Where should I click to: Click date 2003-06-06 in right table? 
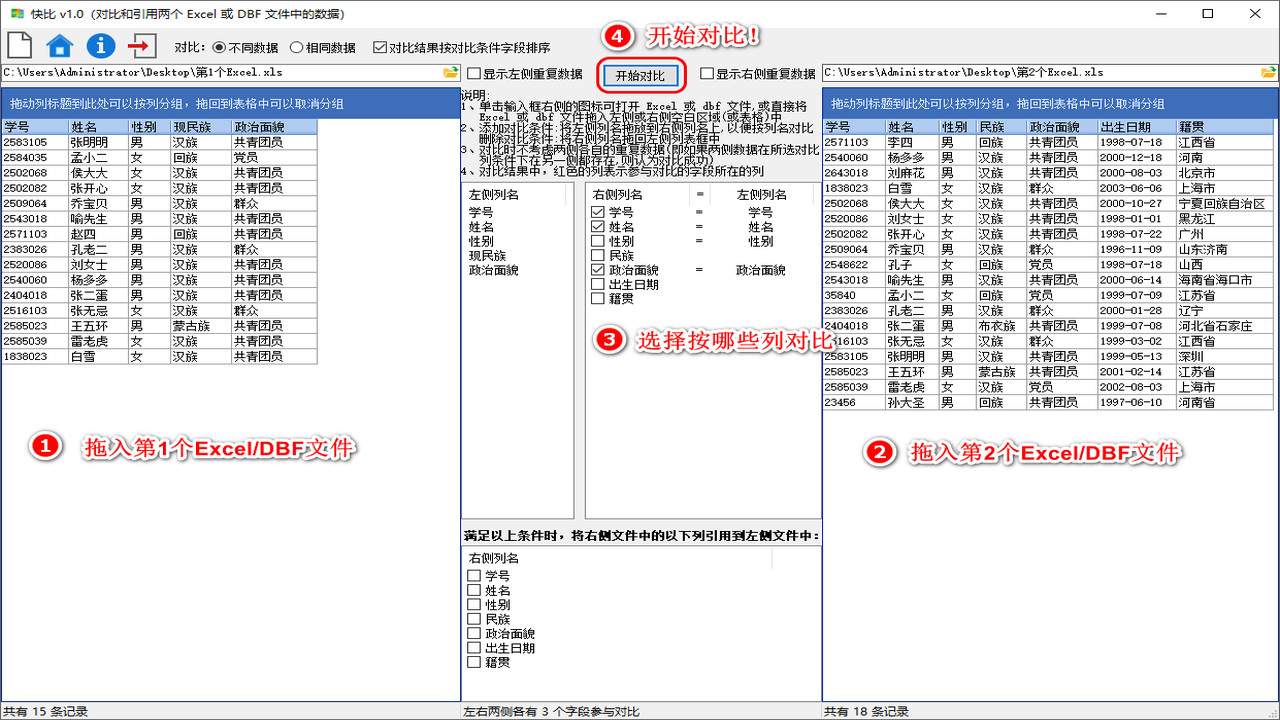[x=1136, y=188]
